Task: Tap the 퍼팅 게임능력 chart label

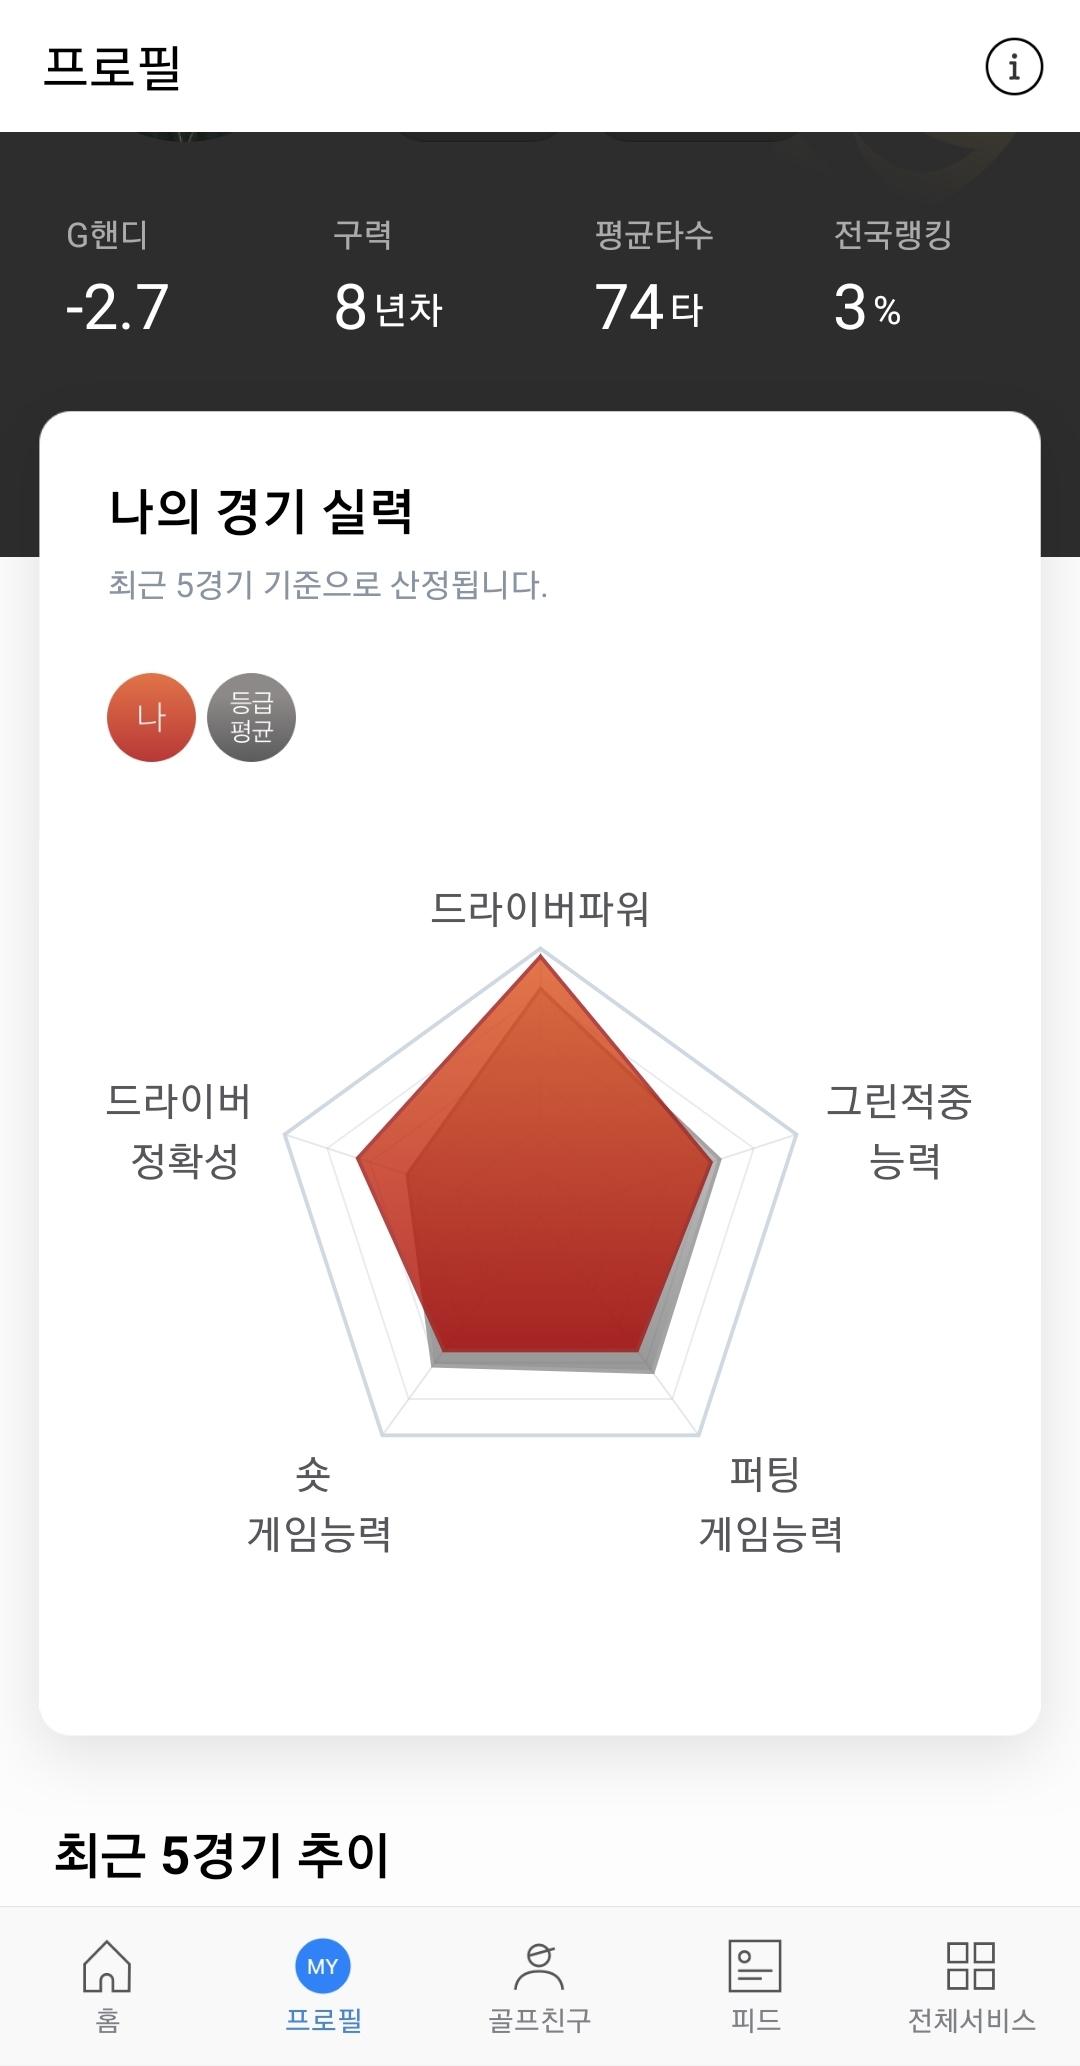Action: click(770, 1503)
